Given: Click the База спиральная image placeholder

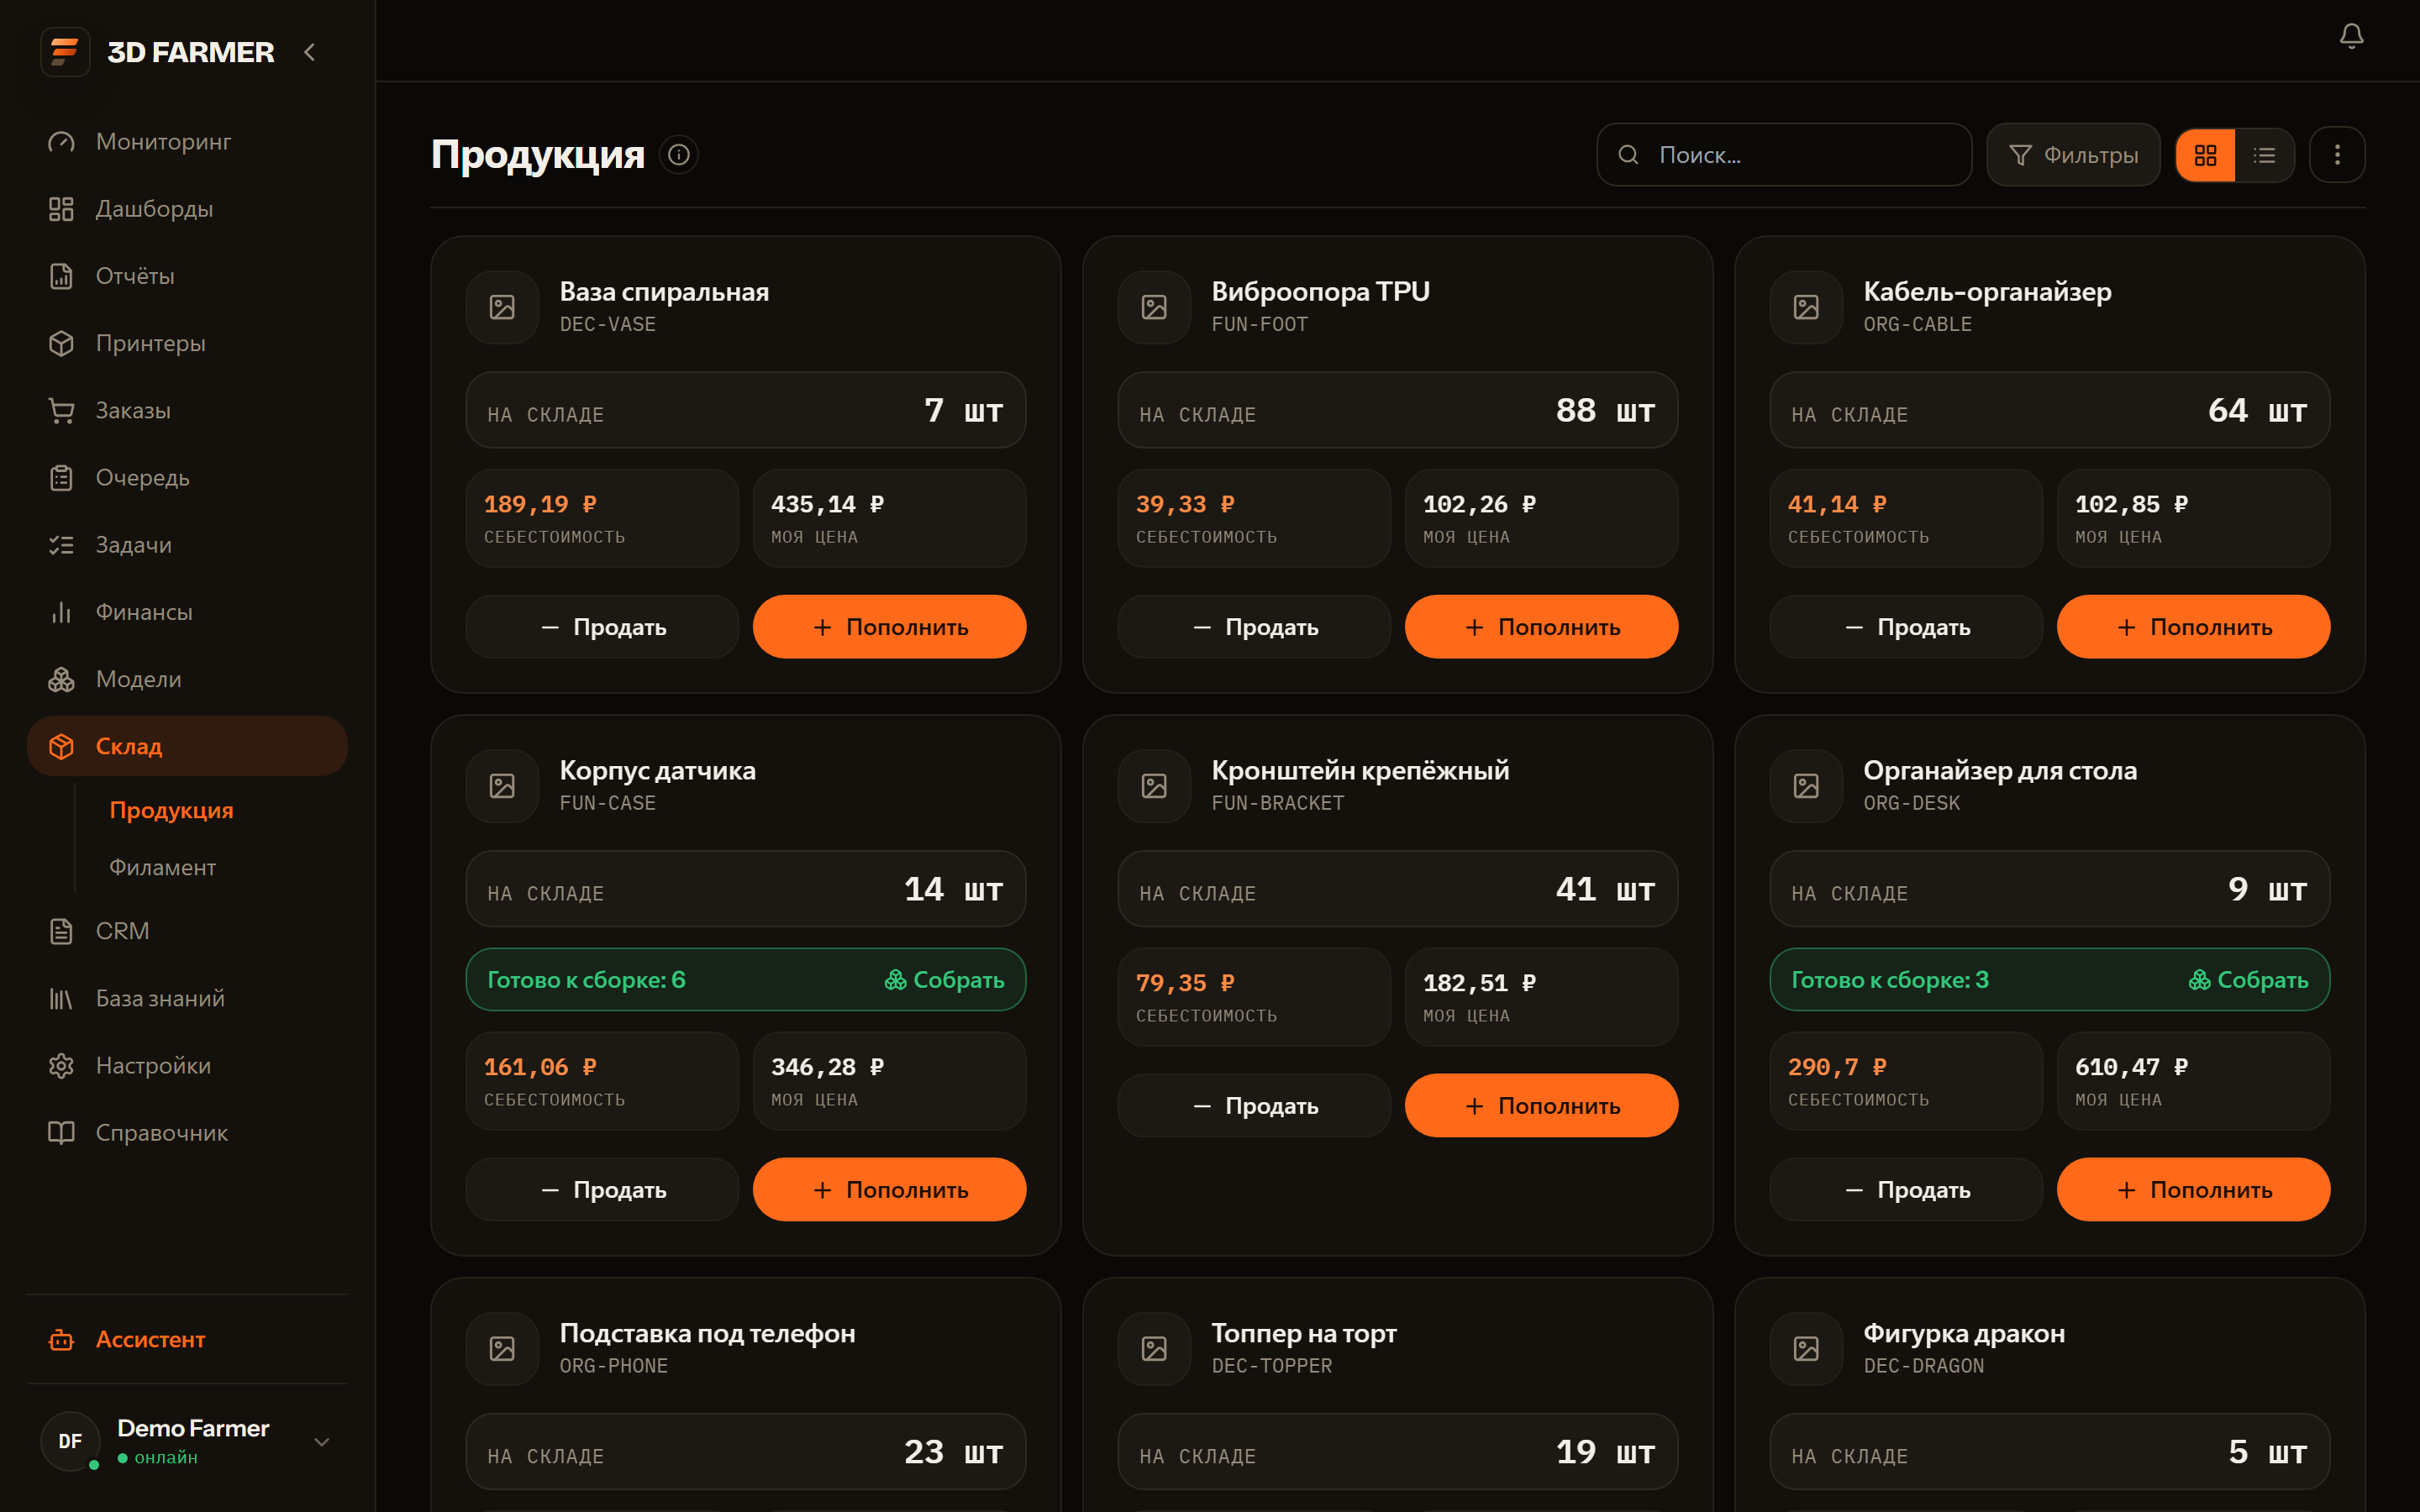Looking at the screenshot, I should coord(502,307).
